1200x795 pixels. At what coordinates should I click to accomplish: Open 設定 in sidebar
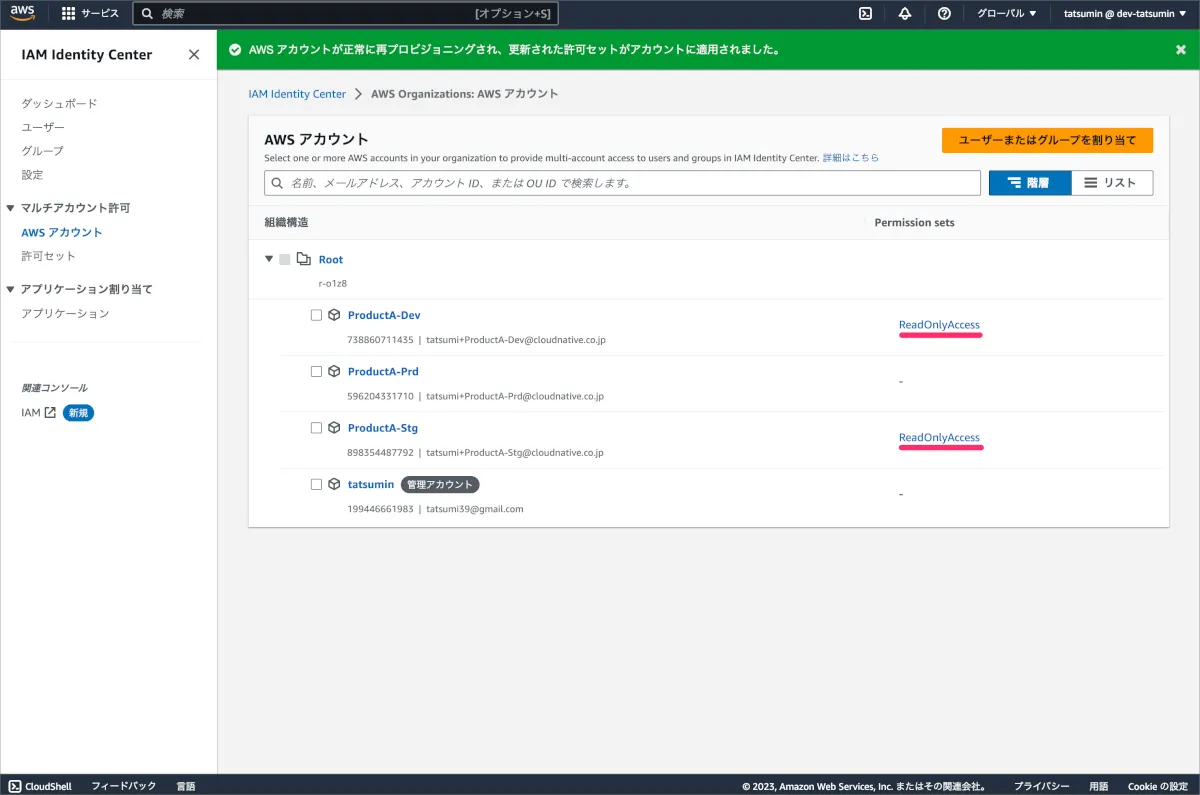(x=32, y=175)
